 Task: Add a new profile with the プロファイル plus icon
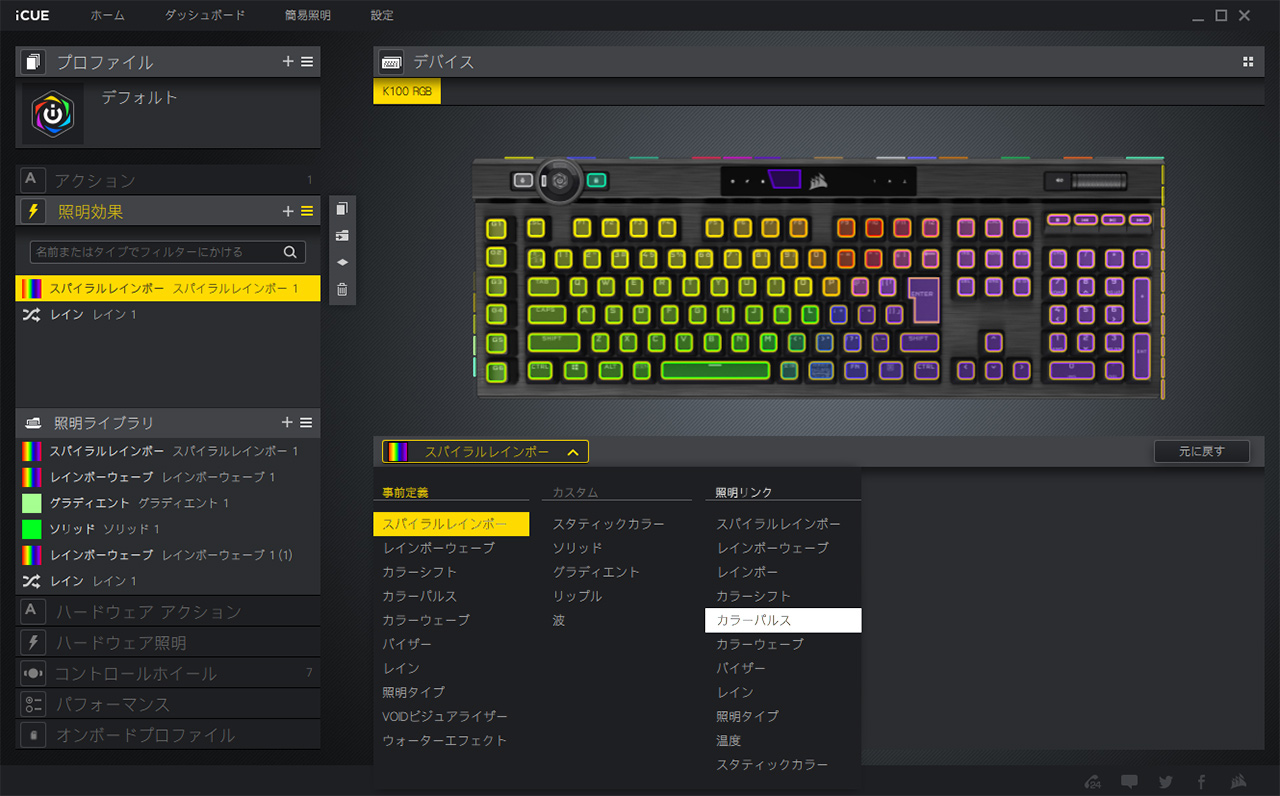pos(288,62)
